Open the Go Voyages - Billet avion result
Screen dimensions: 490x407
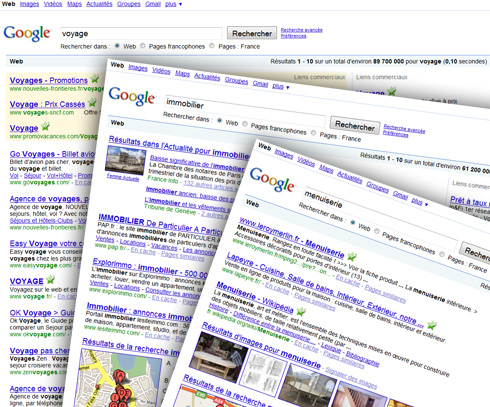point(52,154)
